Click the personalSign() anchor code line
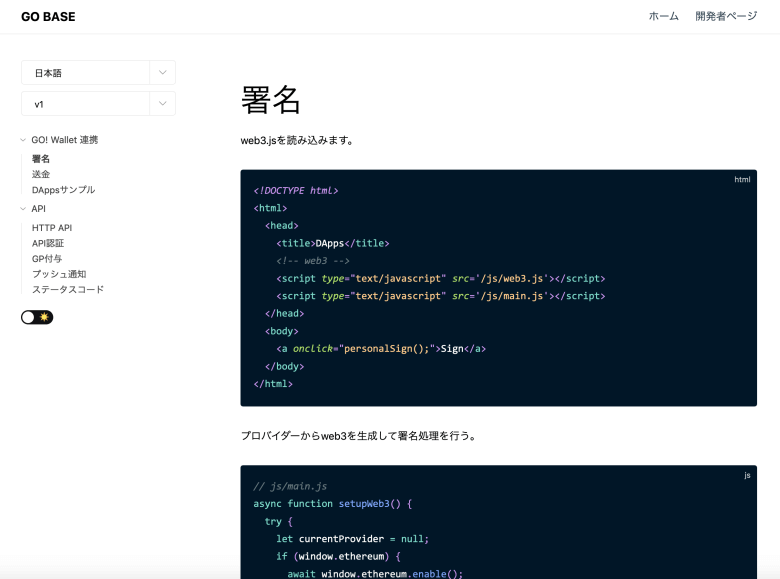This screenshot has width=780, height=579. click(x=381, y=348)
